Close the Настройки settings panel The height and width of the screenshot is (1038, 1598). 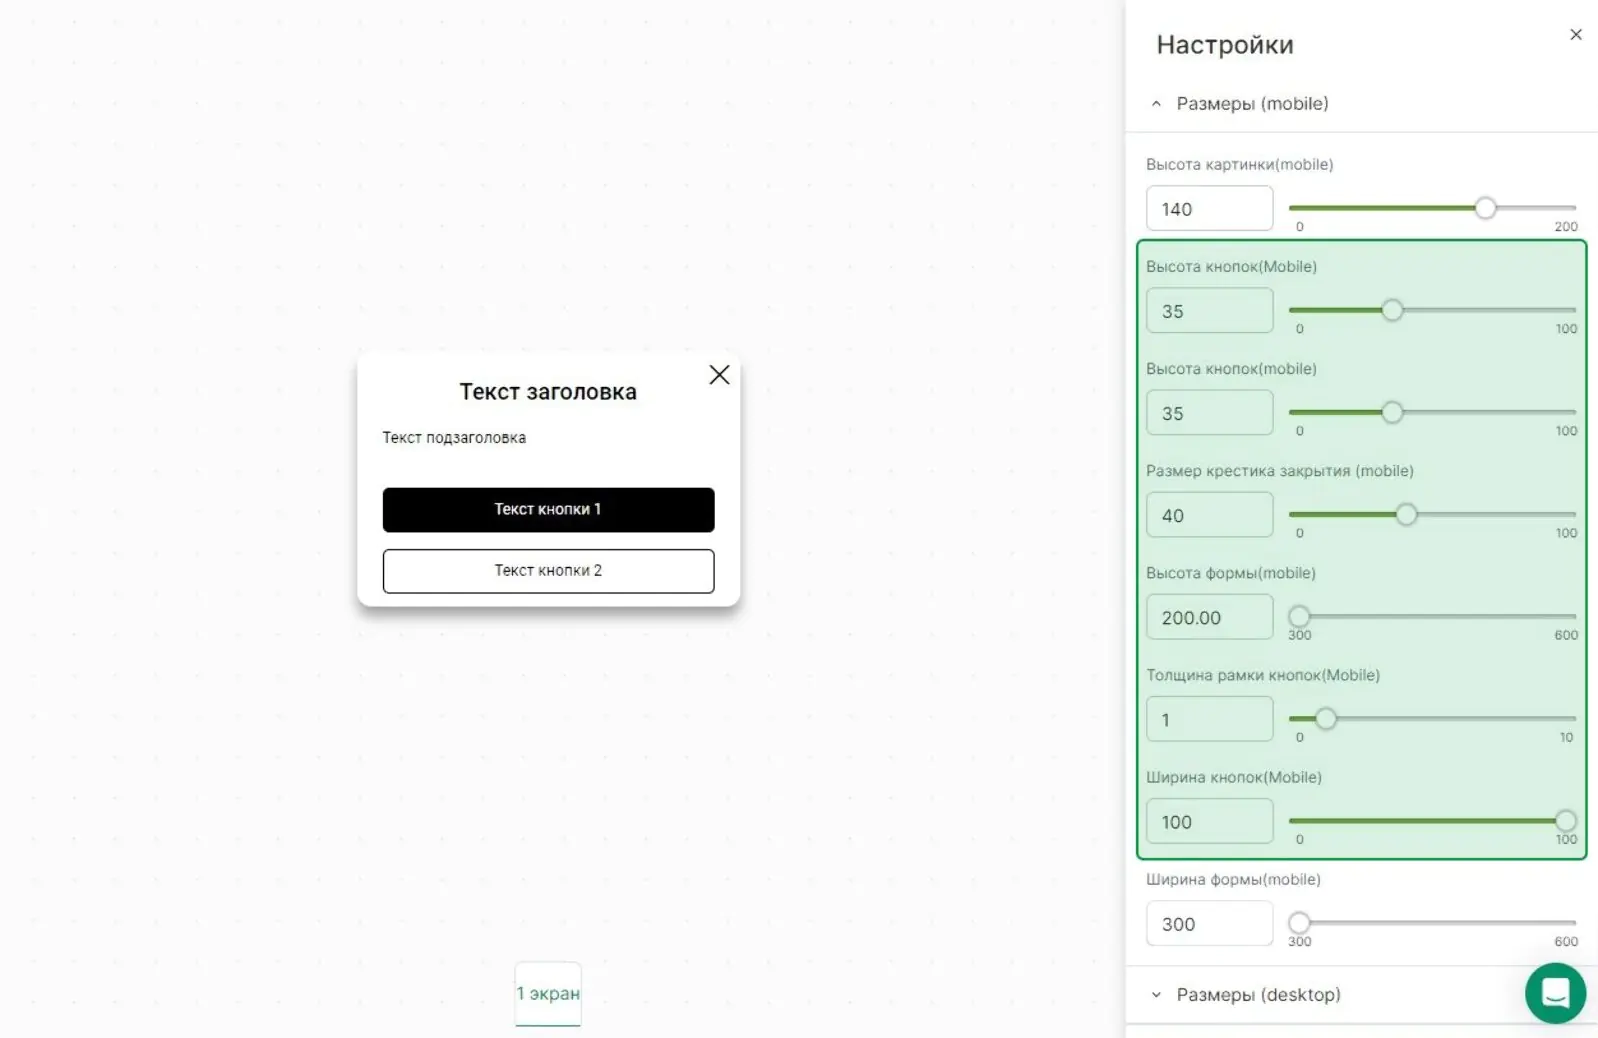click(x=1576, y=35)
